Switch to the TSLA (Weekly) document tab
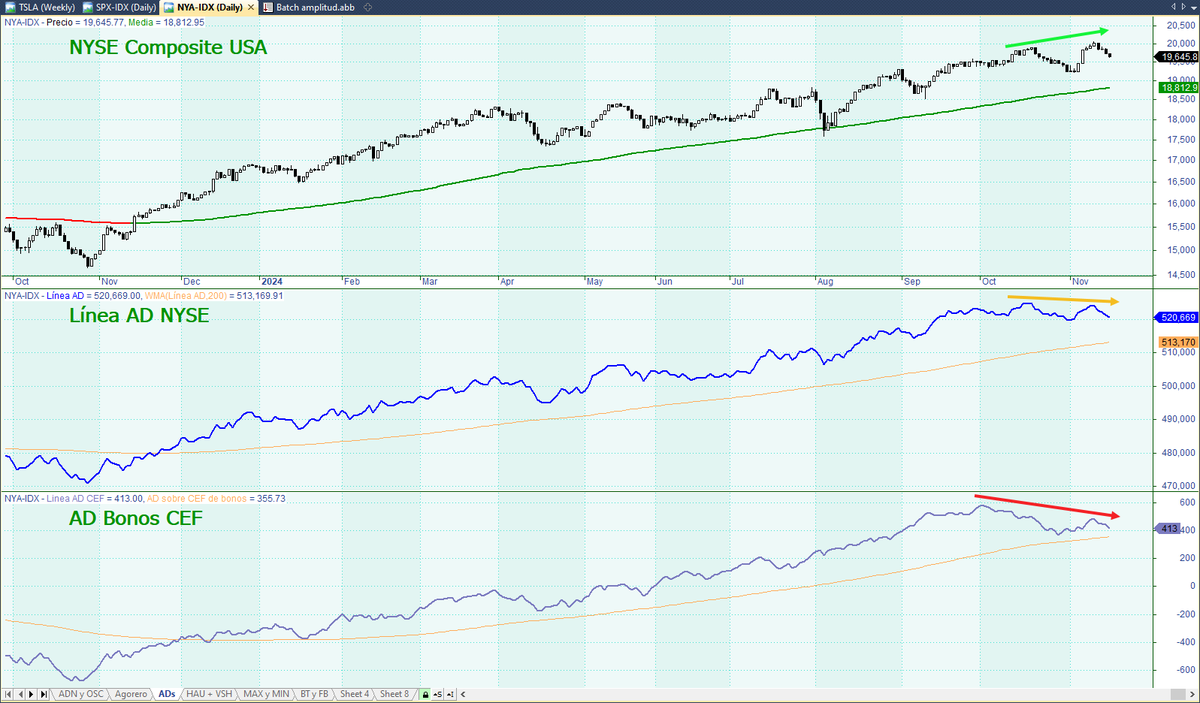 [39, 7]
